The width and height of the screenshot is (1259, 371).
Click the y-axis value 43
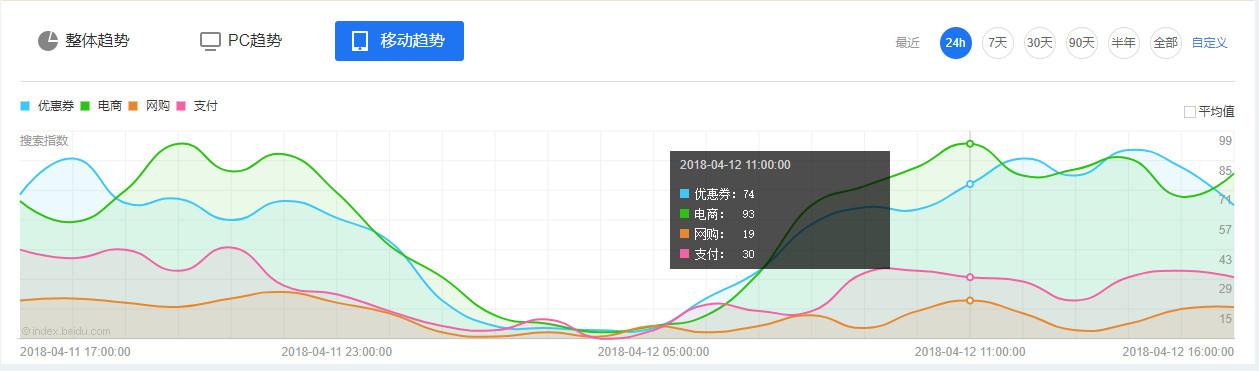(x=1225, y=260)
